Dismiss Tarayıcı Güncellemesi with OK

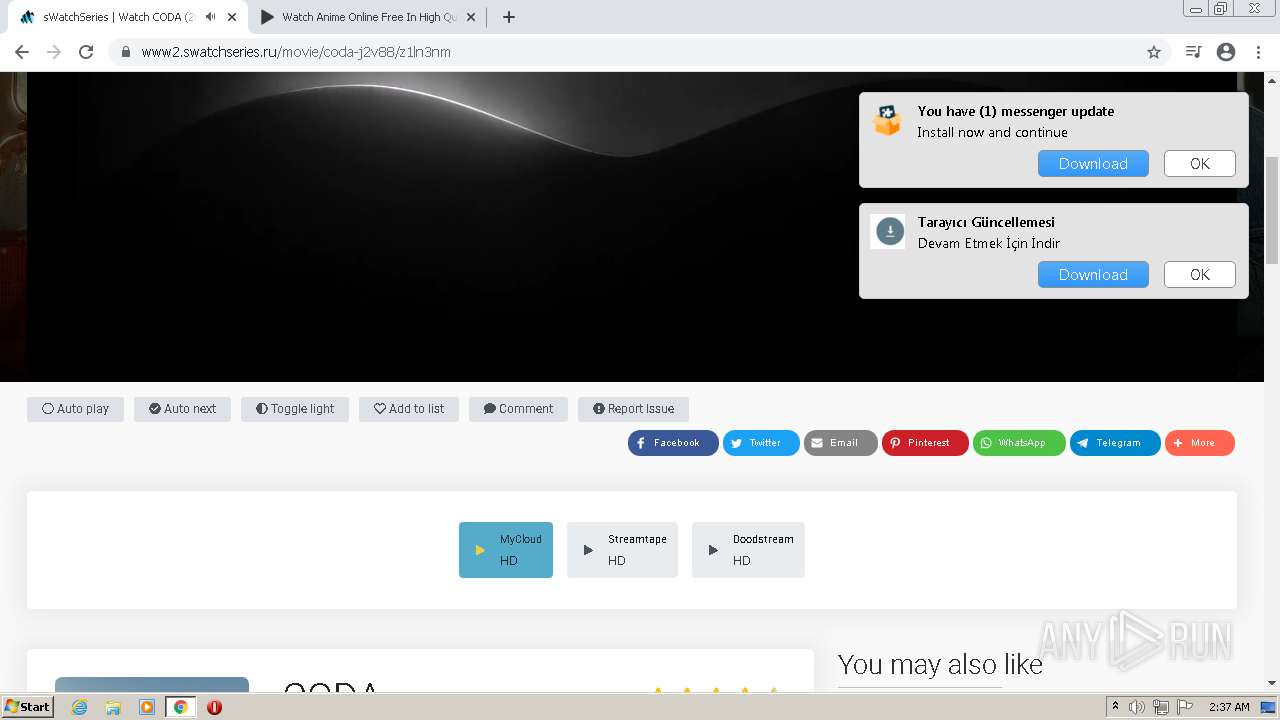(x=1200, y=275)
